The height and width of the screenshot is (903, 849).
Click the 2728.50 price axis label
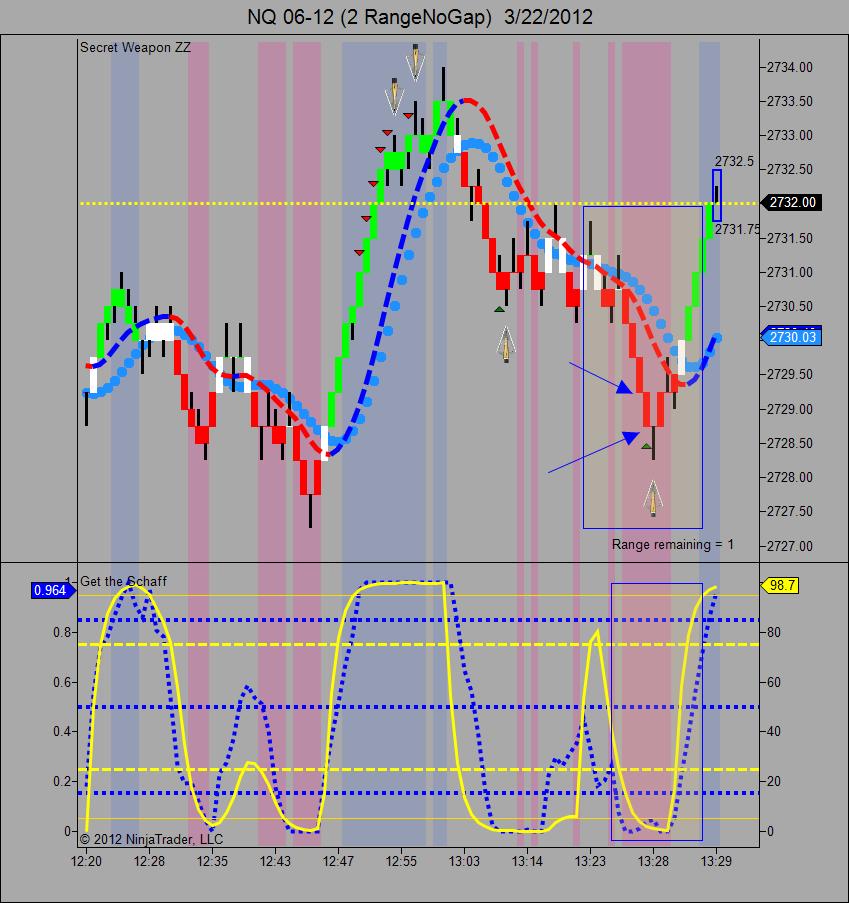point(790,443)
